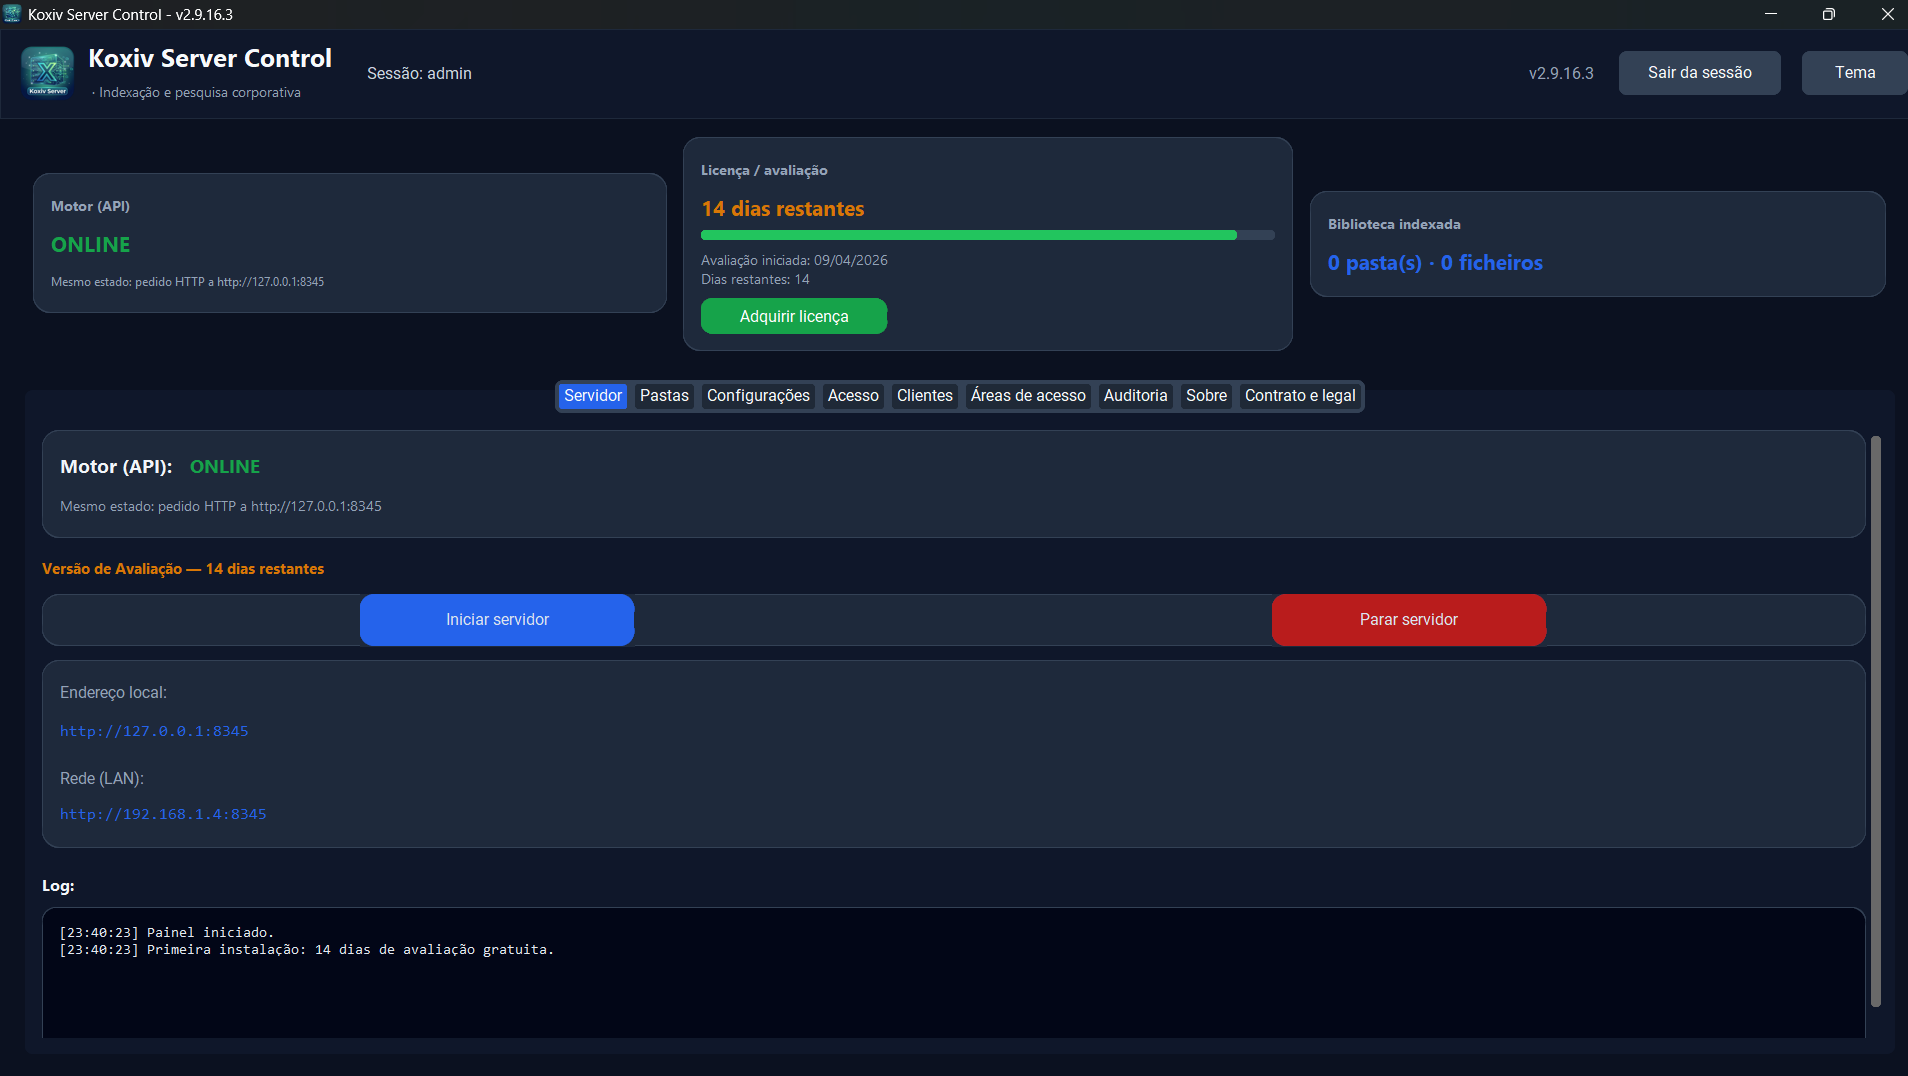Viewport: 1908px width, 1076px height.
Task: Open the LAN address http://192.168.1.4:8345
Action: tap(163, 813)
